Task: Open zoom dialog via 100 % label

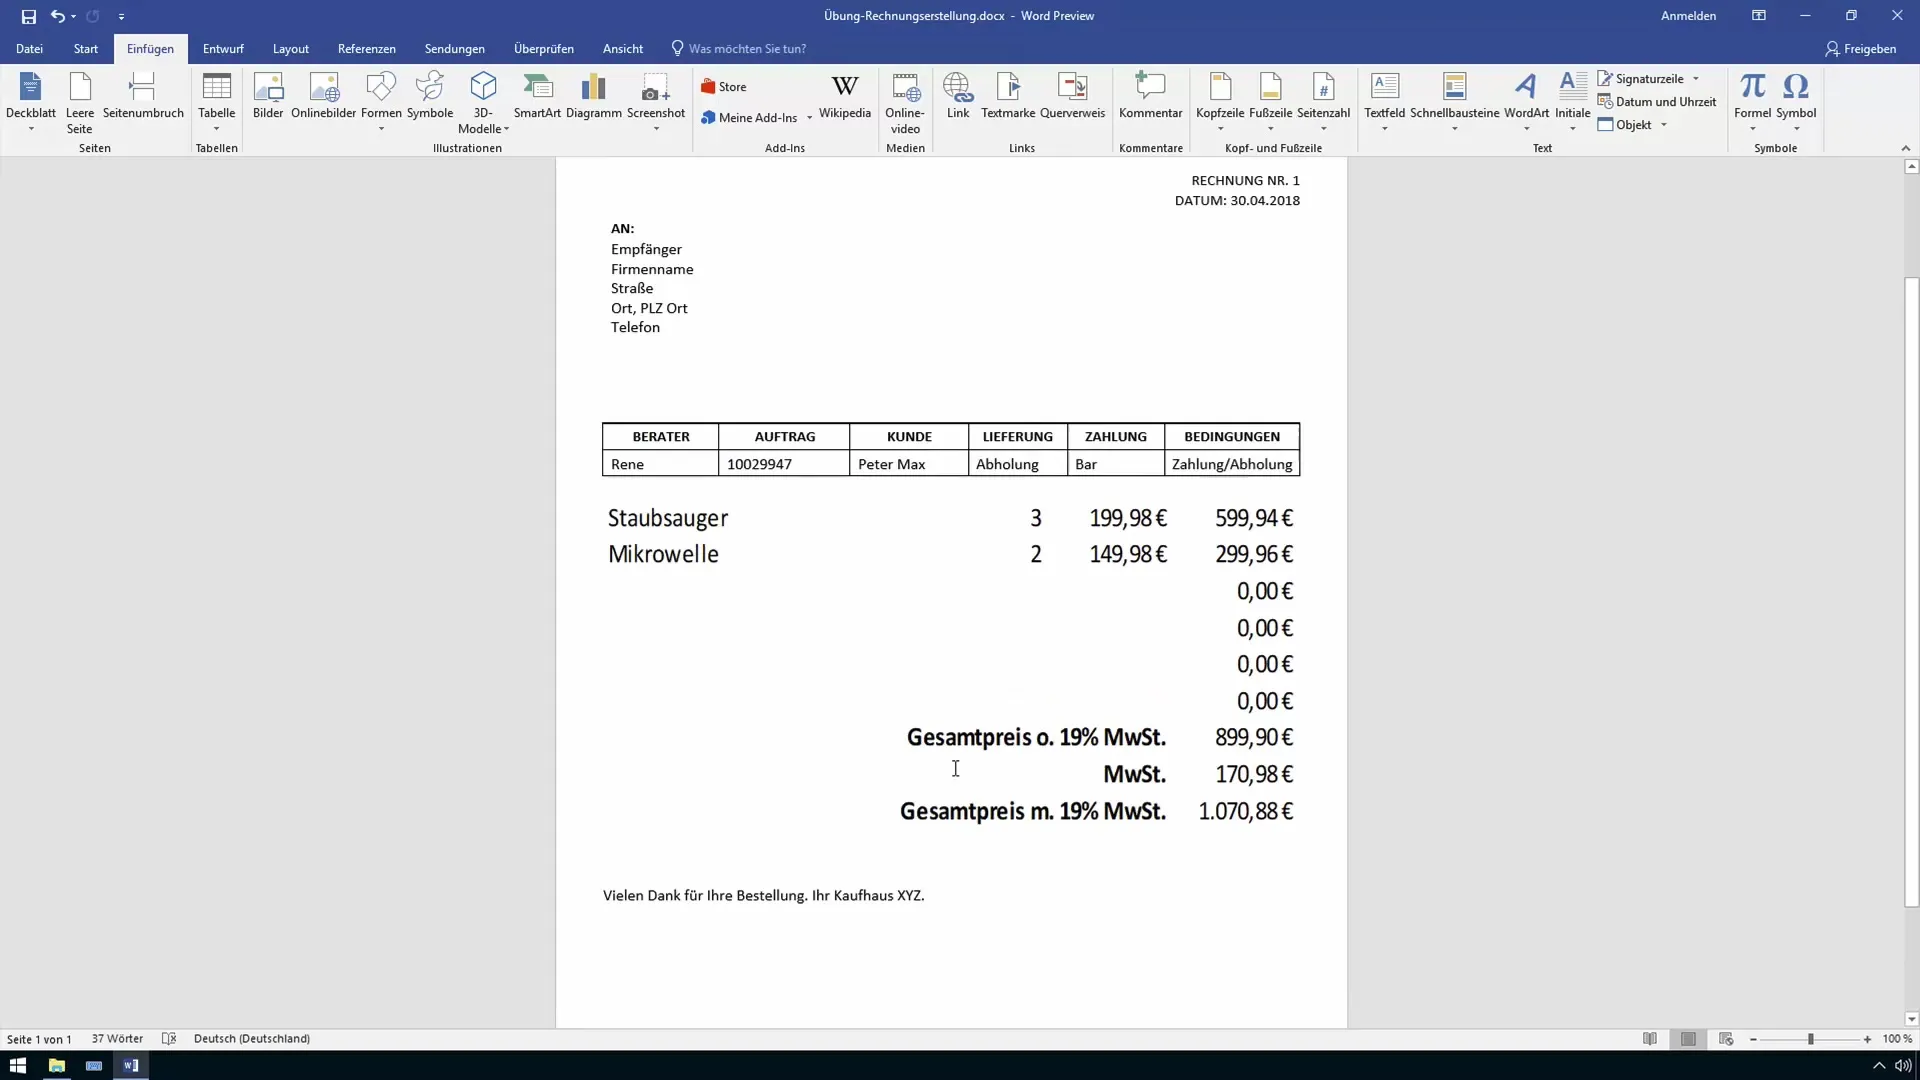Action: point(1897,1039)
